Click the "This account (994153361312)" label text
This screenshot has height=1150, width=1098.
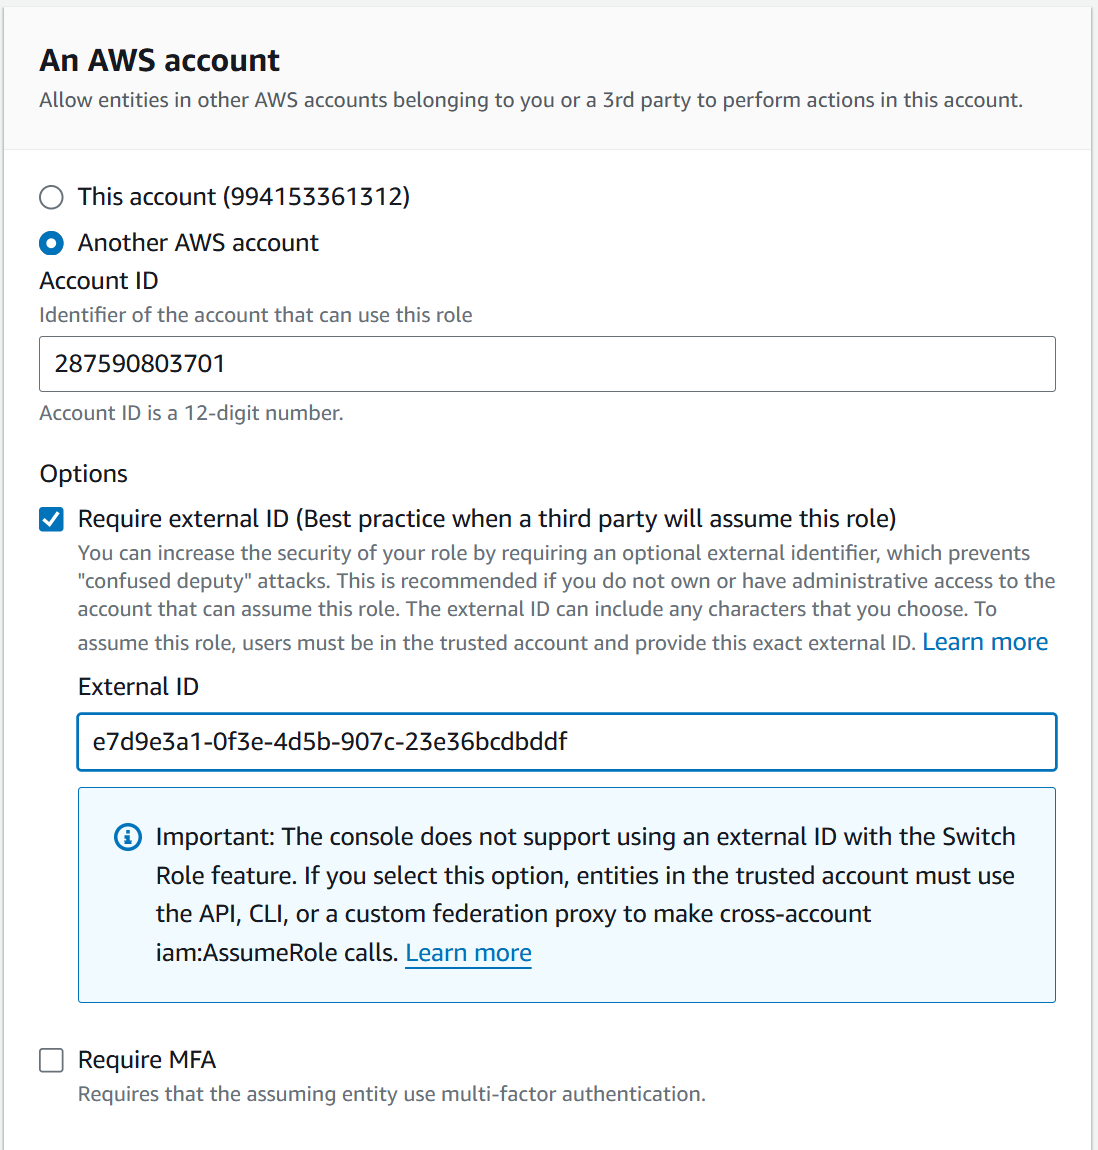[x=243, y=197]
